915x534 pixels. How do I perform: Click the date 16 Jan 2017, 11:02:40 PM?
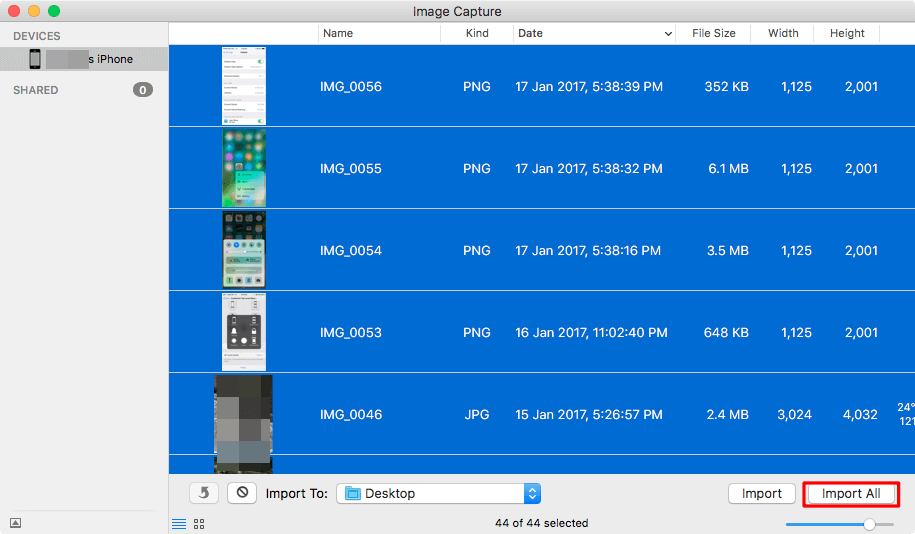click(591, 333)
